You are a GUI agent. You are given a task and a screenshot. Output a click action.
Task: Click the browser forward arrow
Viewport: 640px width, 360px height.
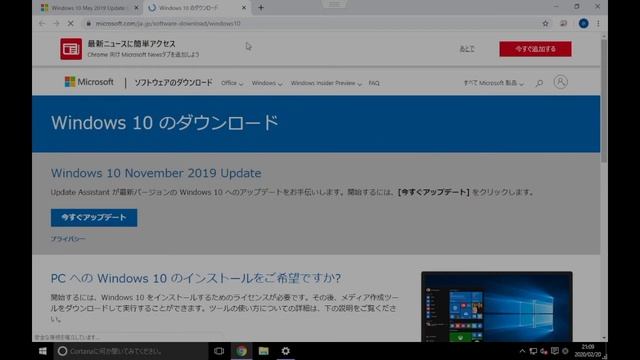[x=56, y=24]
